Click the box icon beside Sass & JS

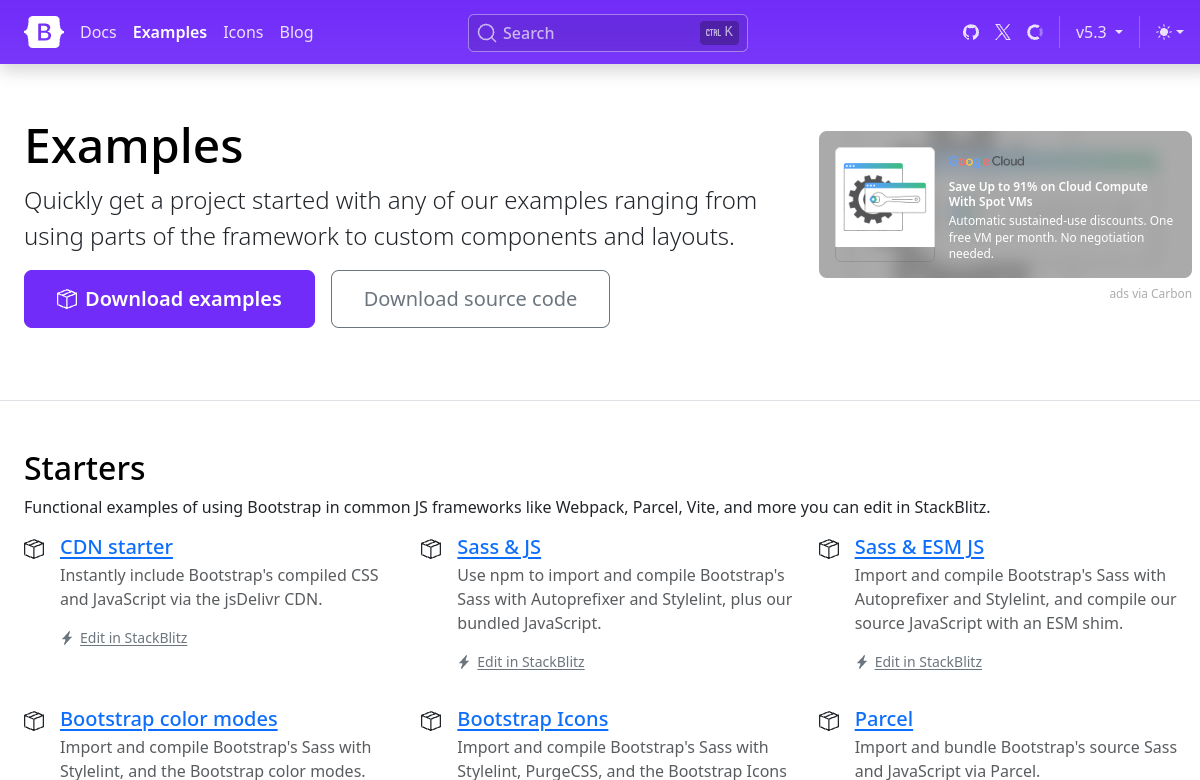(x=431, y=549)
